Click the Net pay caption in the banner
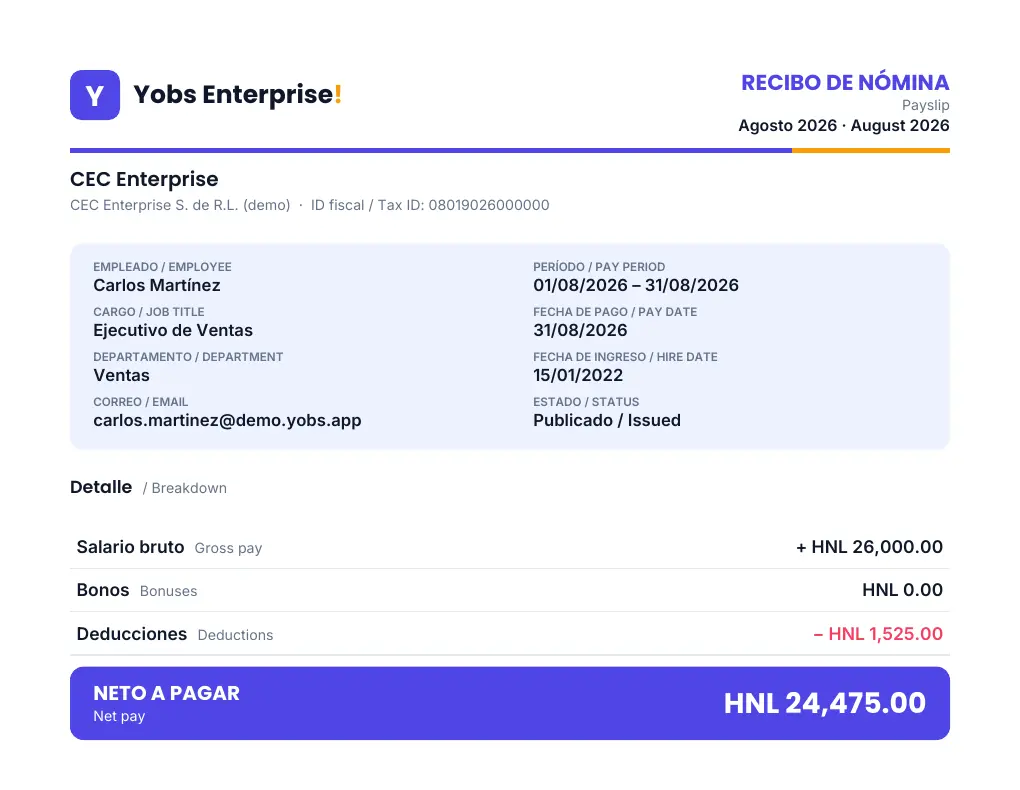Image resolution: width=1020 pixels, height=790 pixels. (119, 716)
